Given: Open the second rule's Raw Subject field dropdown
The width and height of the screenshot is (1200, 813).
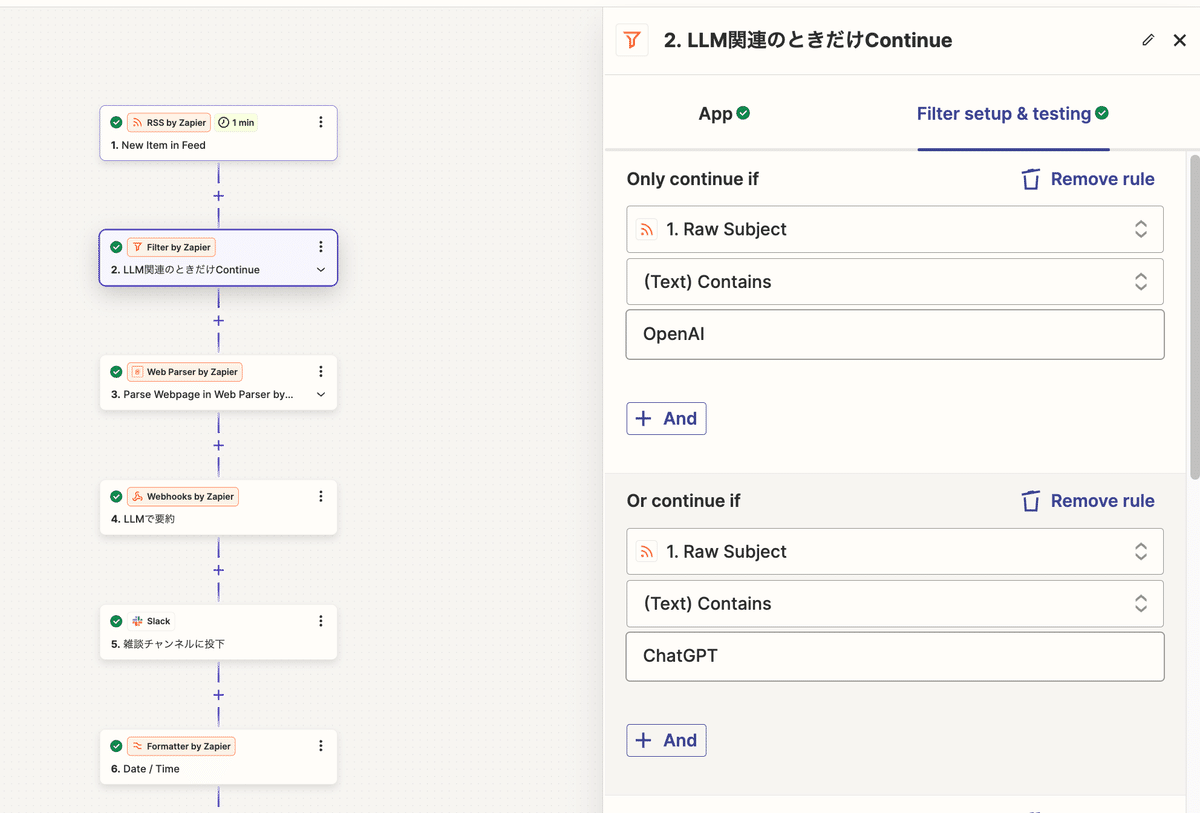Looking at the screenshot, I should pyautogui.click(x=895, y=551).
